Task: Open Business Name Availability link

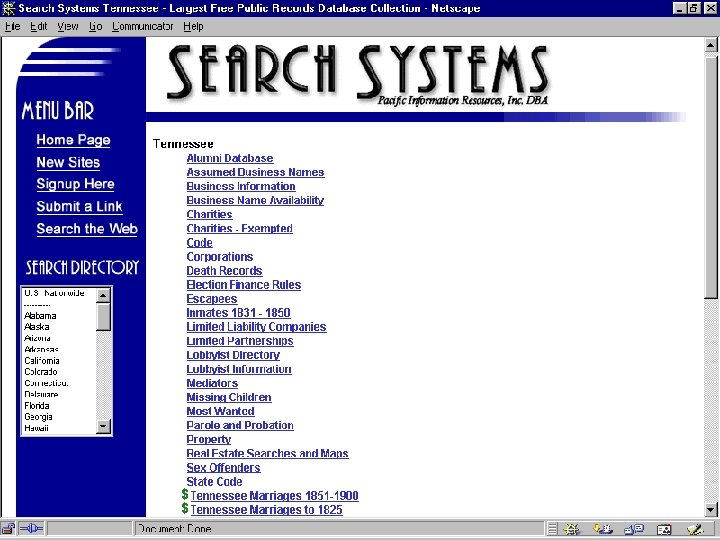Action: point(255,200)
